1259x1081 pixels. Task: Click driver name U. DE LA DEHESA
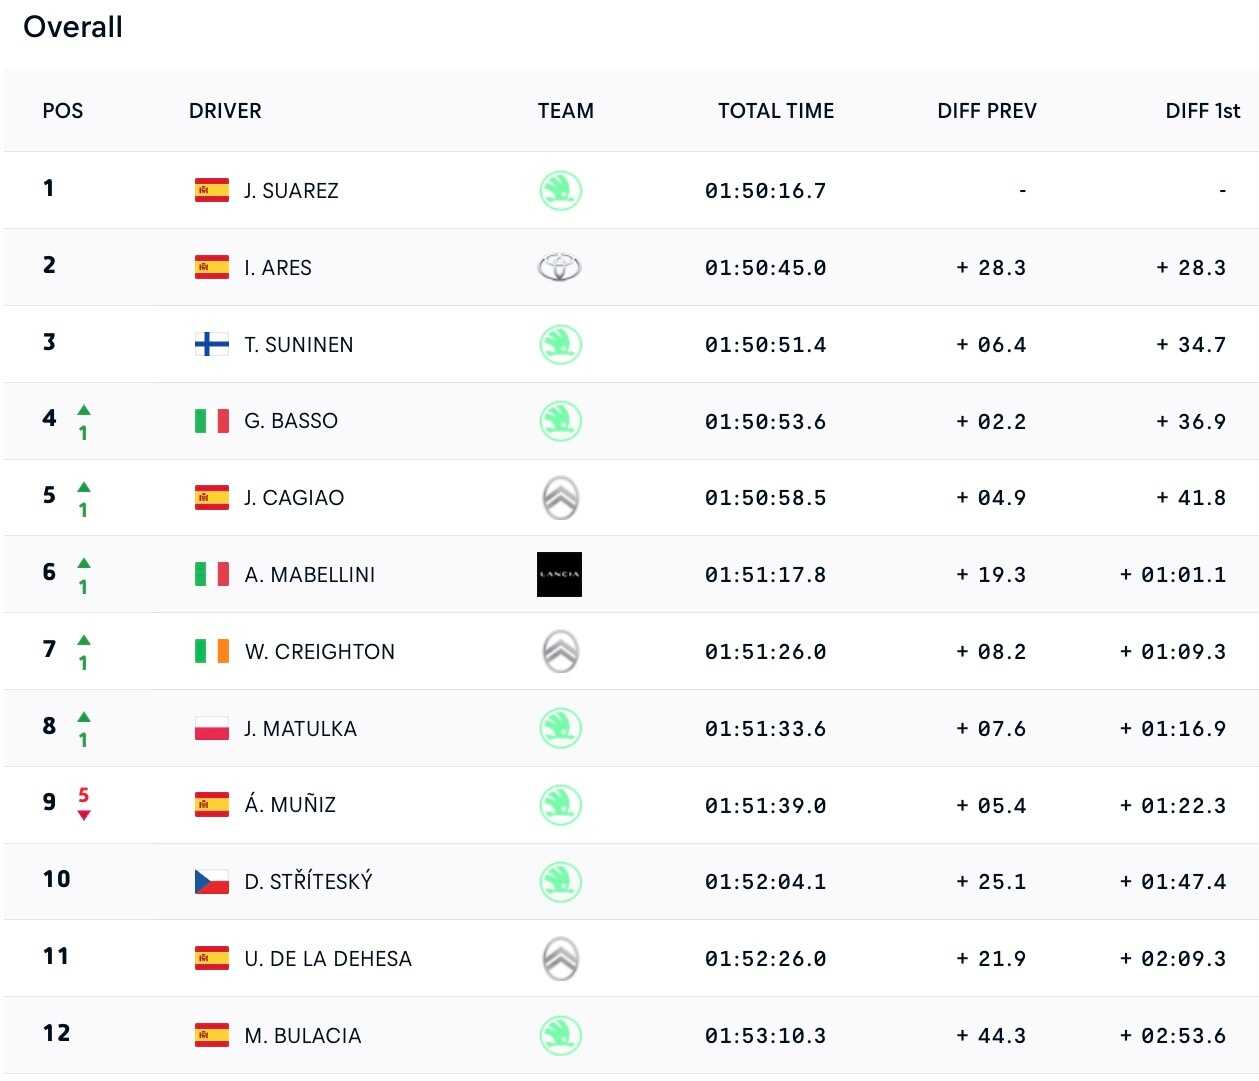[x=328, y=958]
